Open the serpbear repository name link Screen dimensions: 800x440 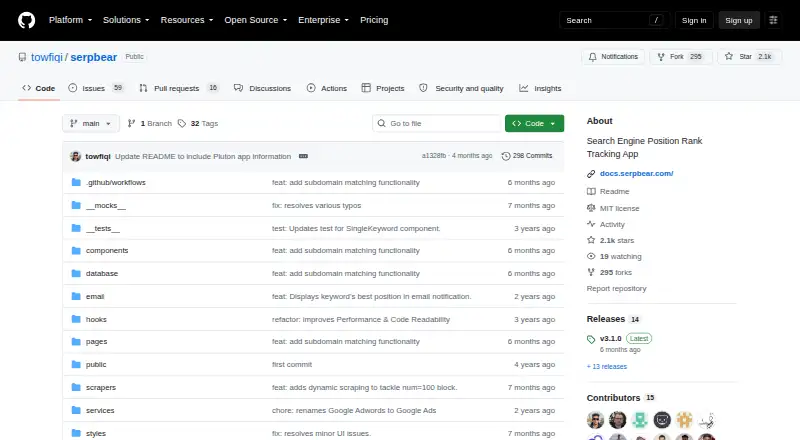pyautogui.click(x=94, y=57)
